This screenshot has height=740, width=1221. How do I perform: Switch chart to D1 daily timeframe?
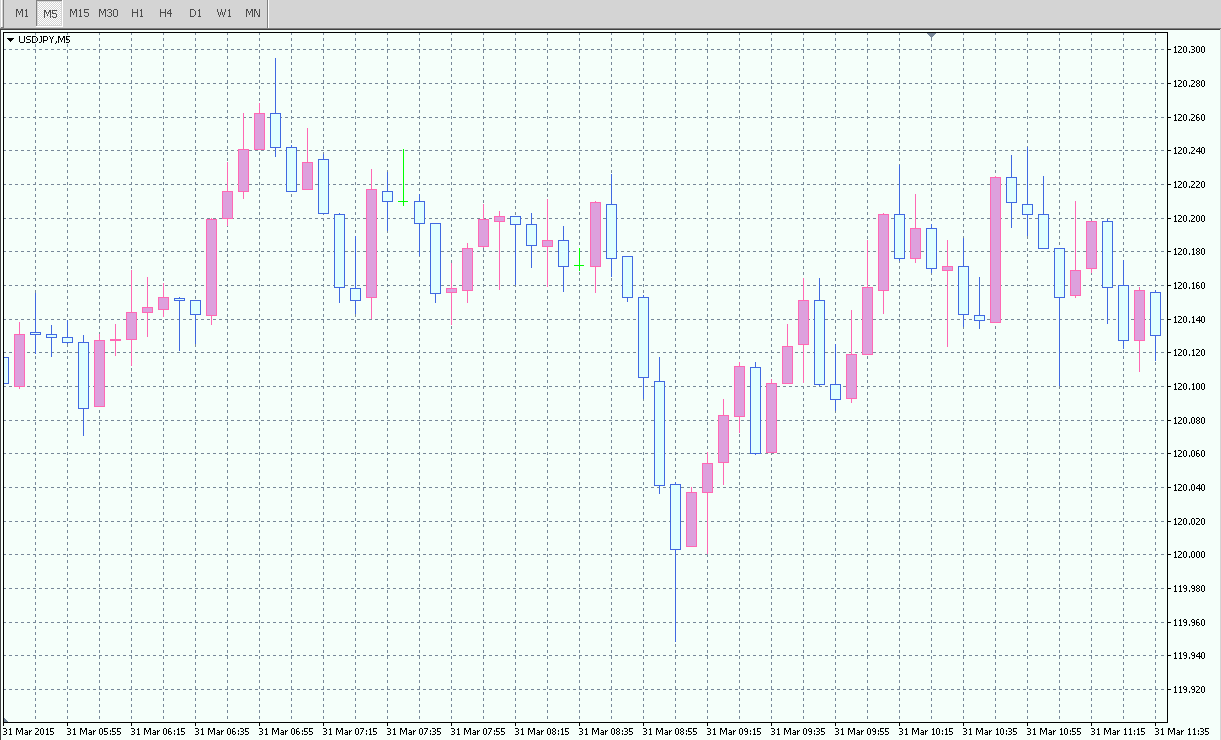pos(195,13)
